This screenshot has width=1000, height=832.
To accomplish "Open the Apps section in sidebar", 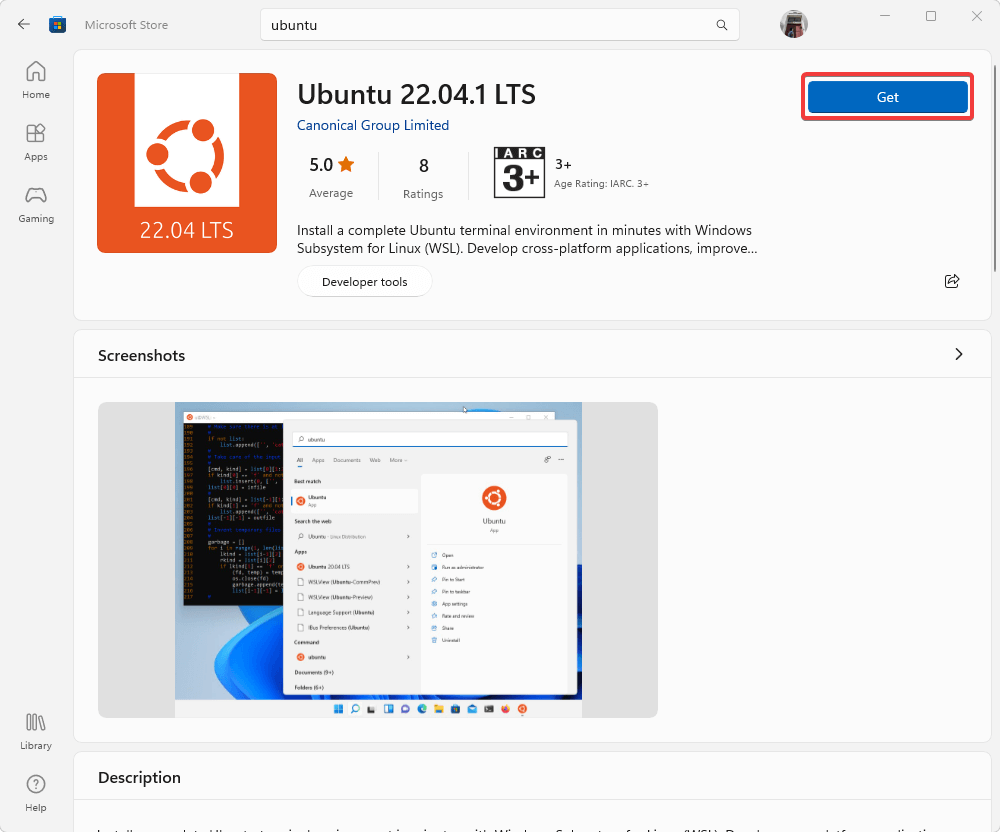I will point(36,142).
